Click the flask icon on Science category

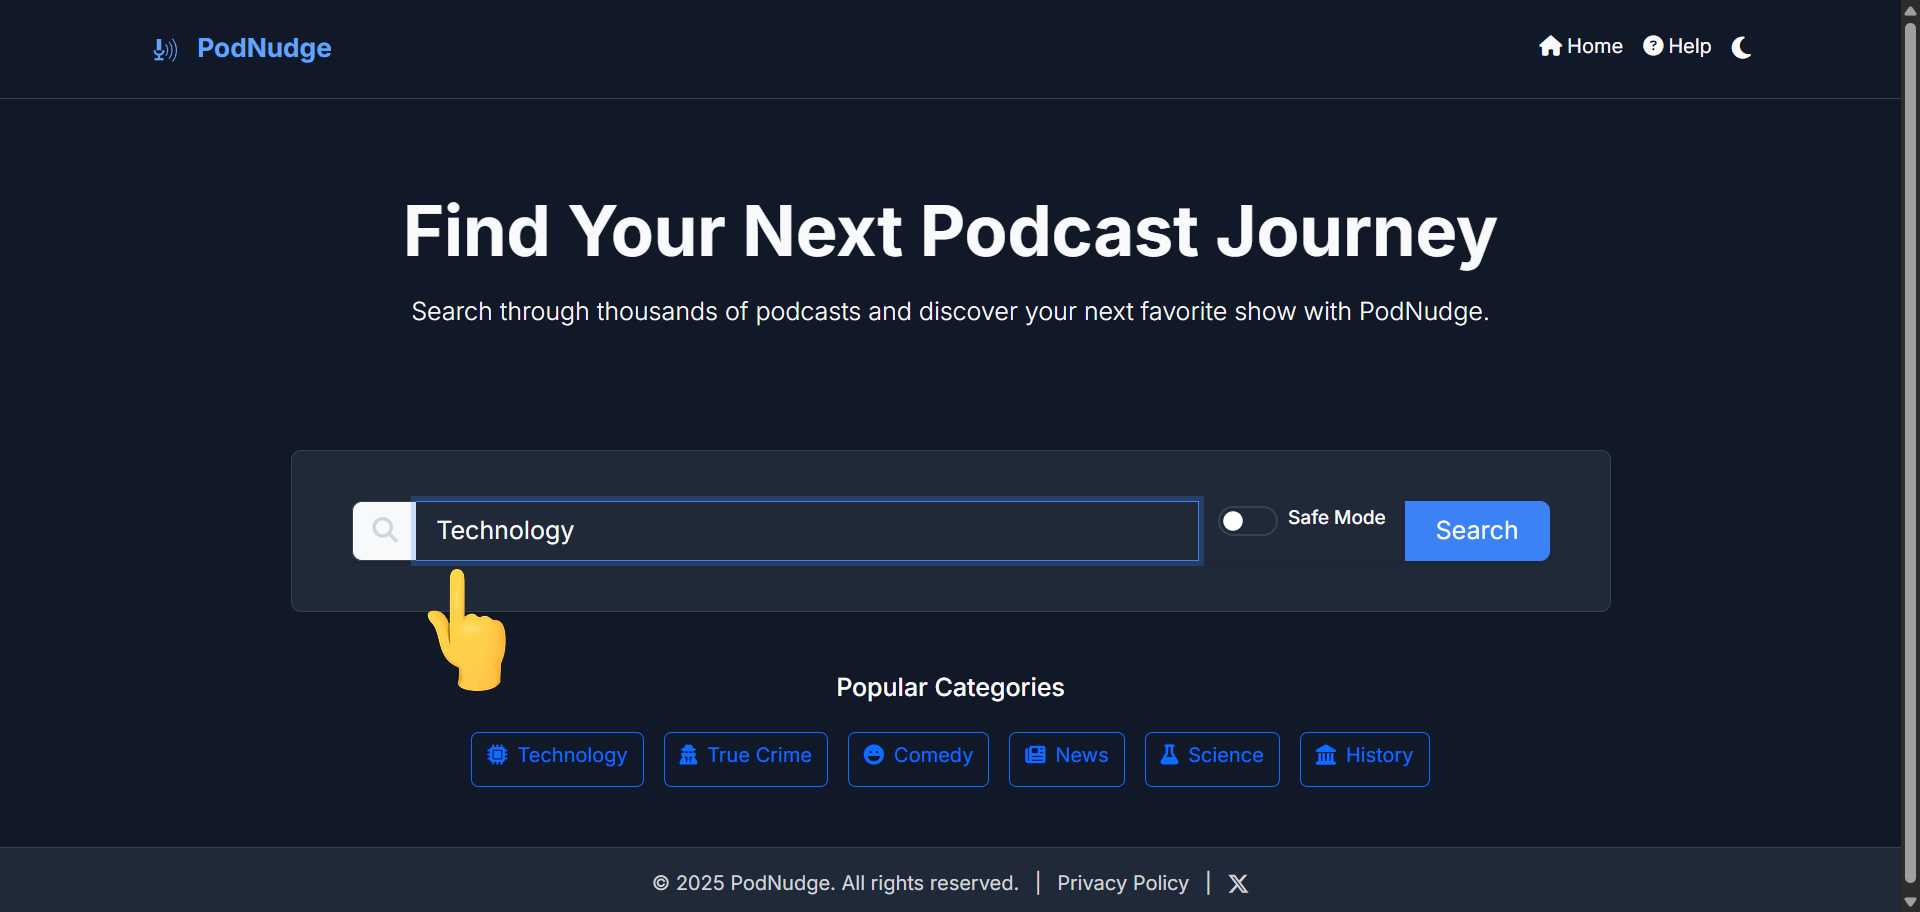tap(1169, 755)
